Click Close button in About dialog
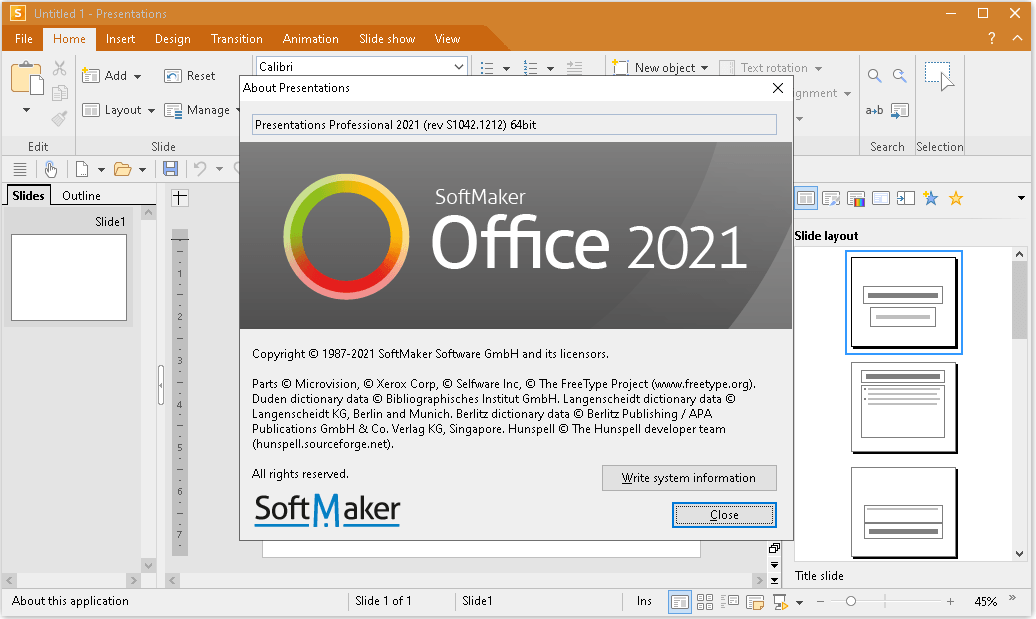 [724, 515]
